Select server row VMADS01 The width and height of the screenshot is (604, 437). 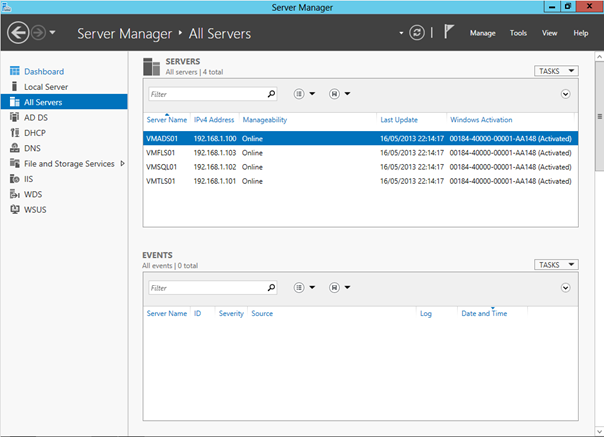pos(361,138)
